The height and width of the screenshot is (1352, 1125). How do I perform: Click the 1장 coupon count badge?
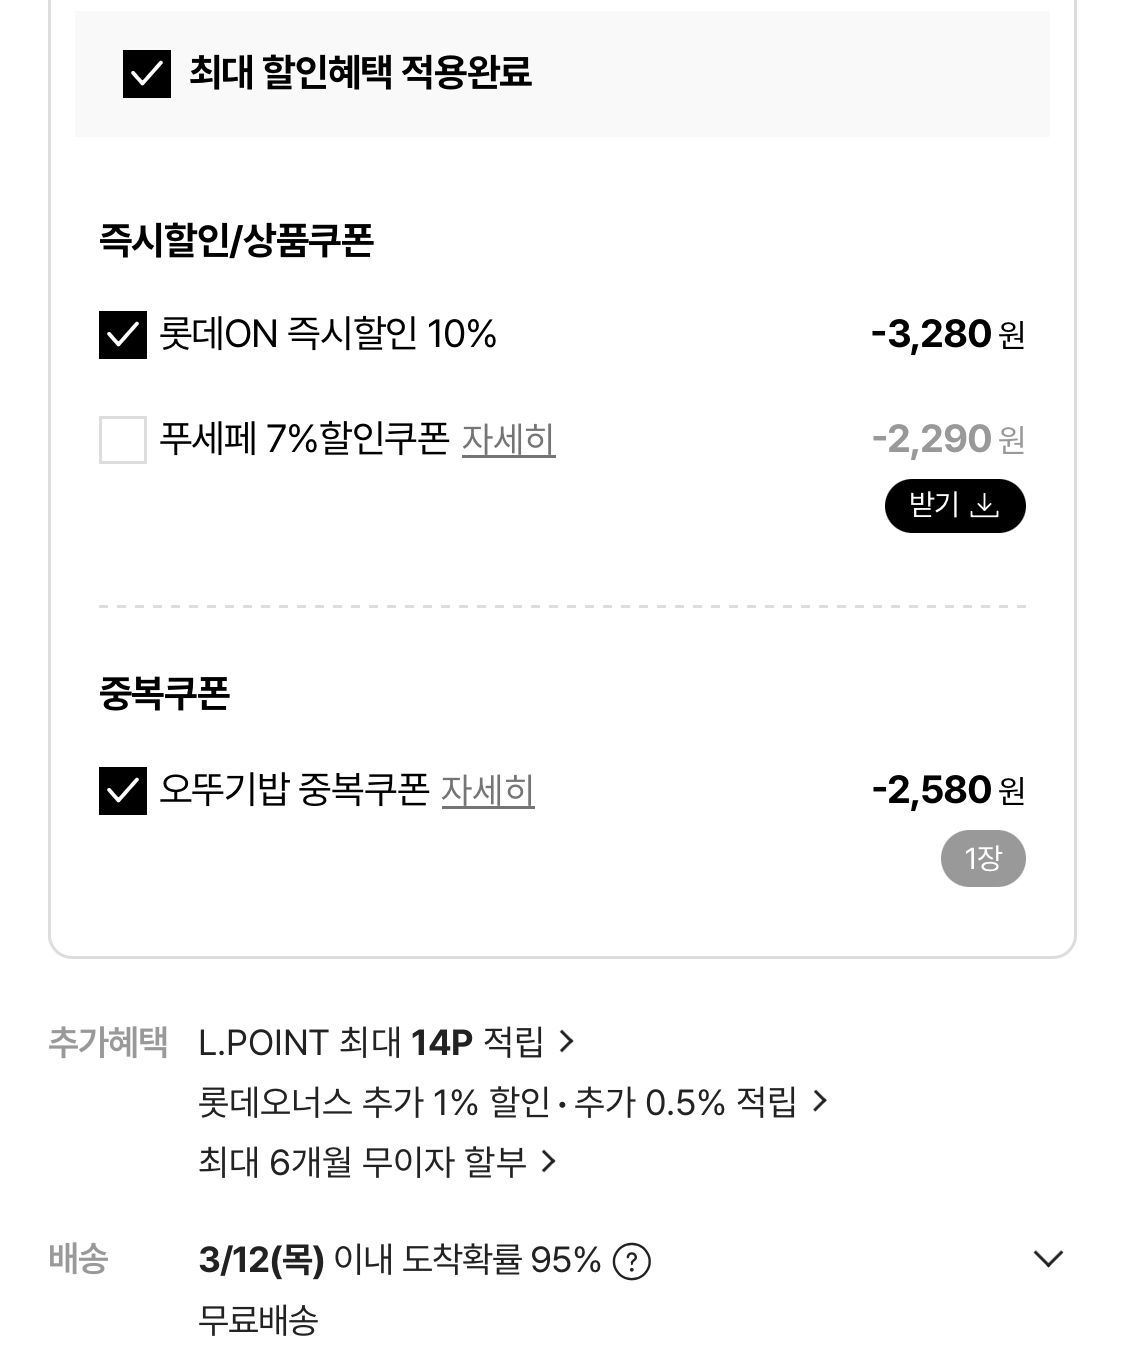(983, 858)
